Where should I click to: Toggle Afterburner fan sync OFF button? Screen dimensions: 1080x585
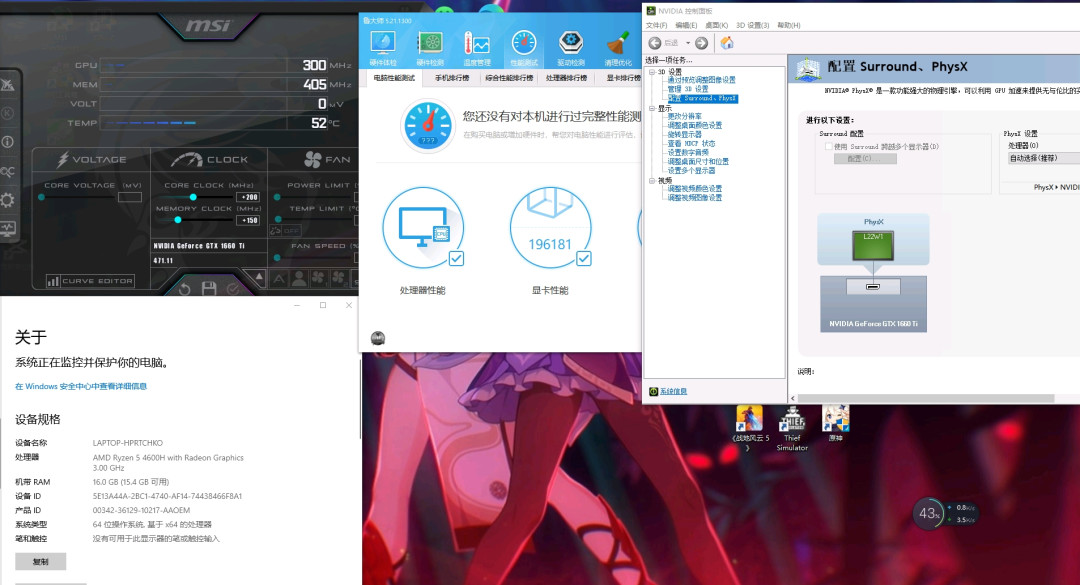click(x=284, y=230)
